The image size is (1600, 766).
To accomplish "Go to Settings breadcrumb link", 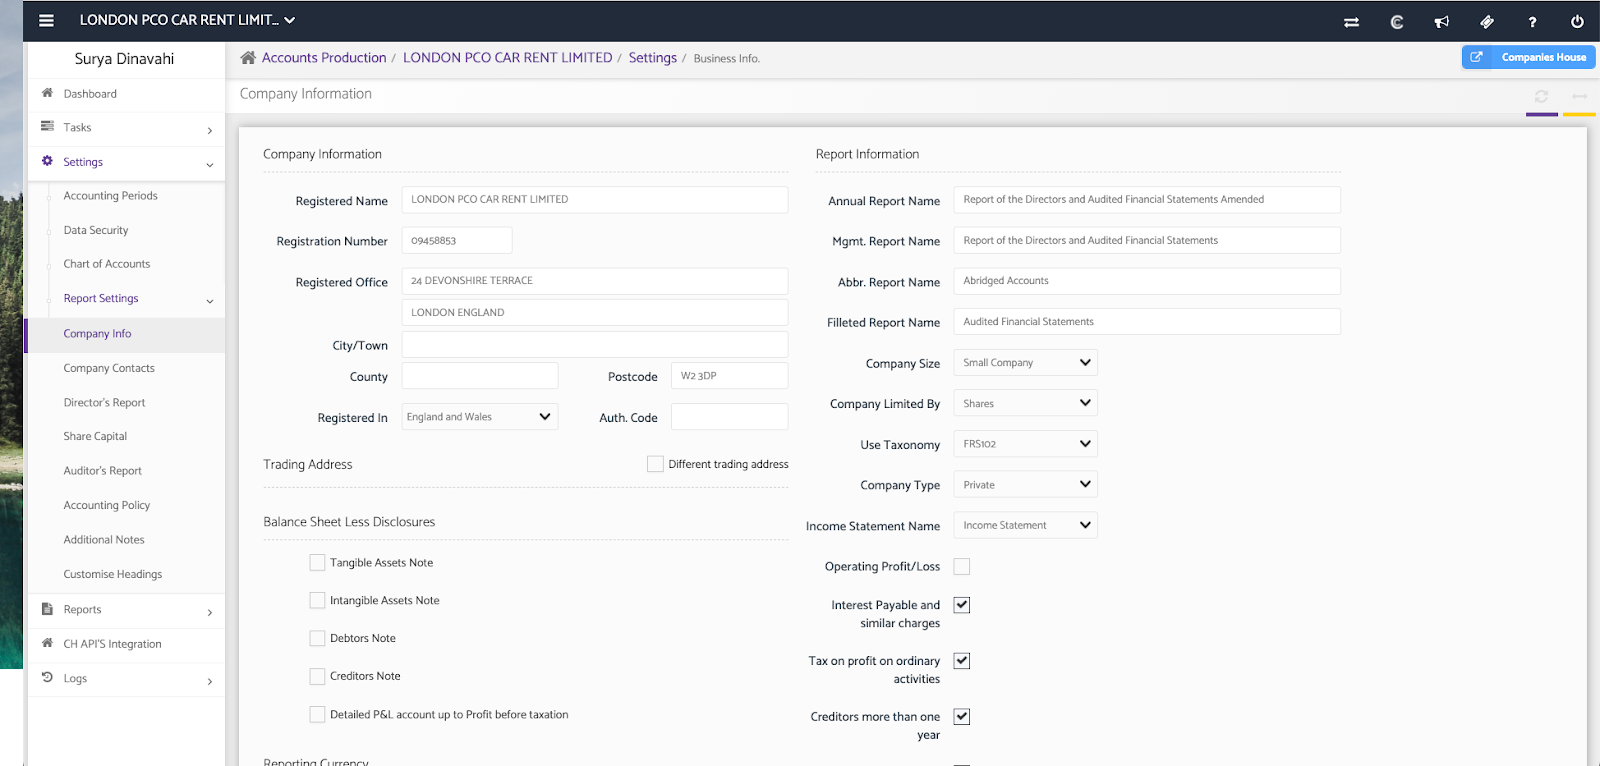I will (652, 58).
